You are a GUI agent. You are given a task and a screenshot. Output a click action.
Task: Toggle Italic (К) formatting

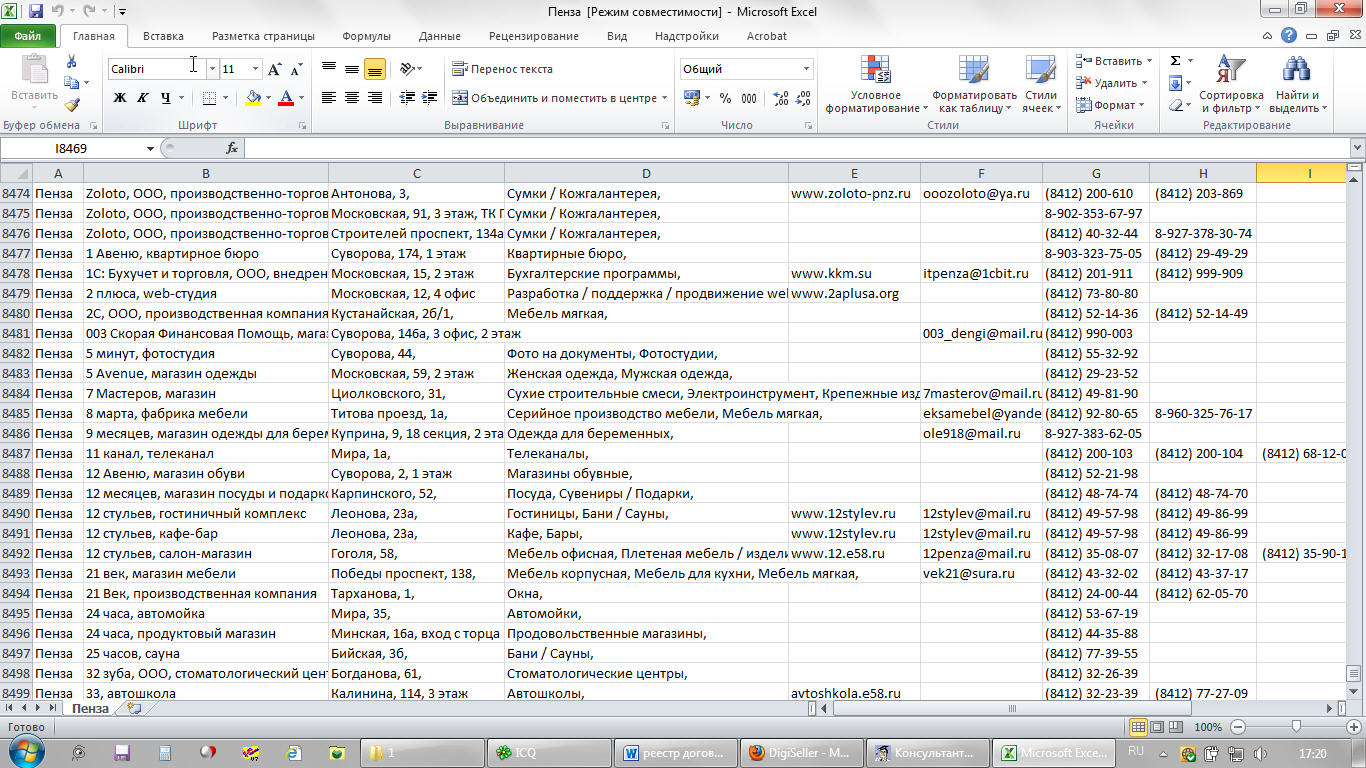coord(142,98)
